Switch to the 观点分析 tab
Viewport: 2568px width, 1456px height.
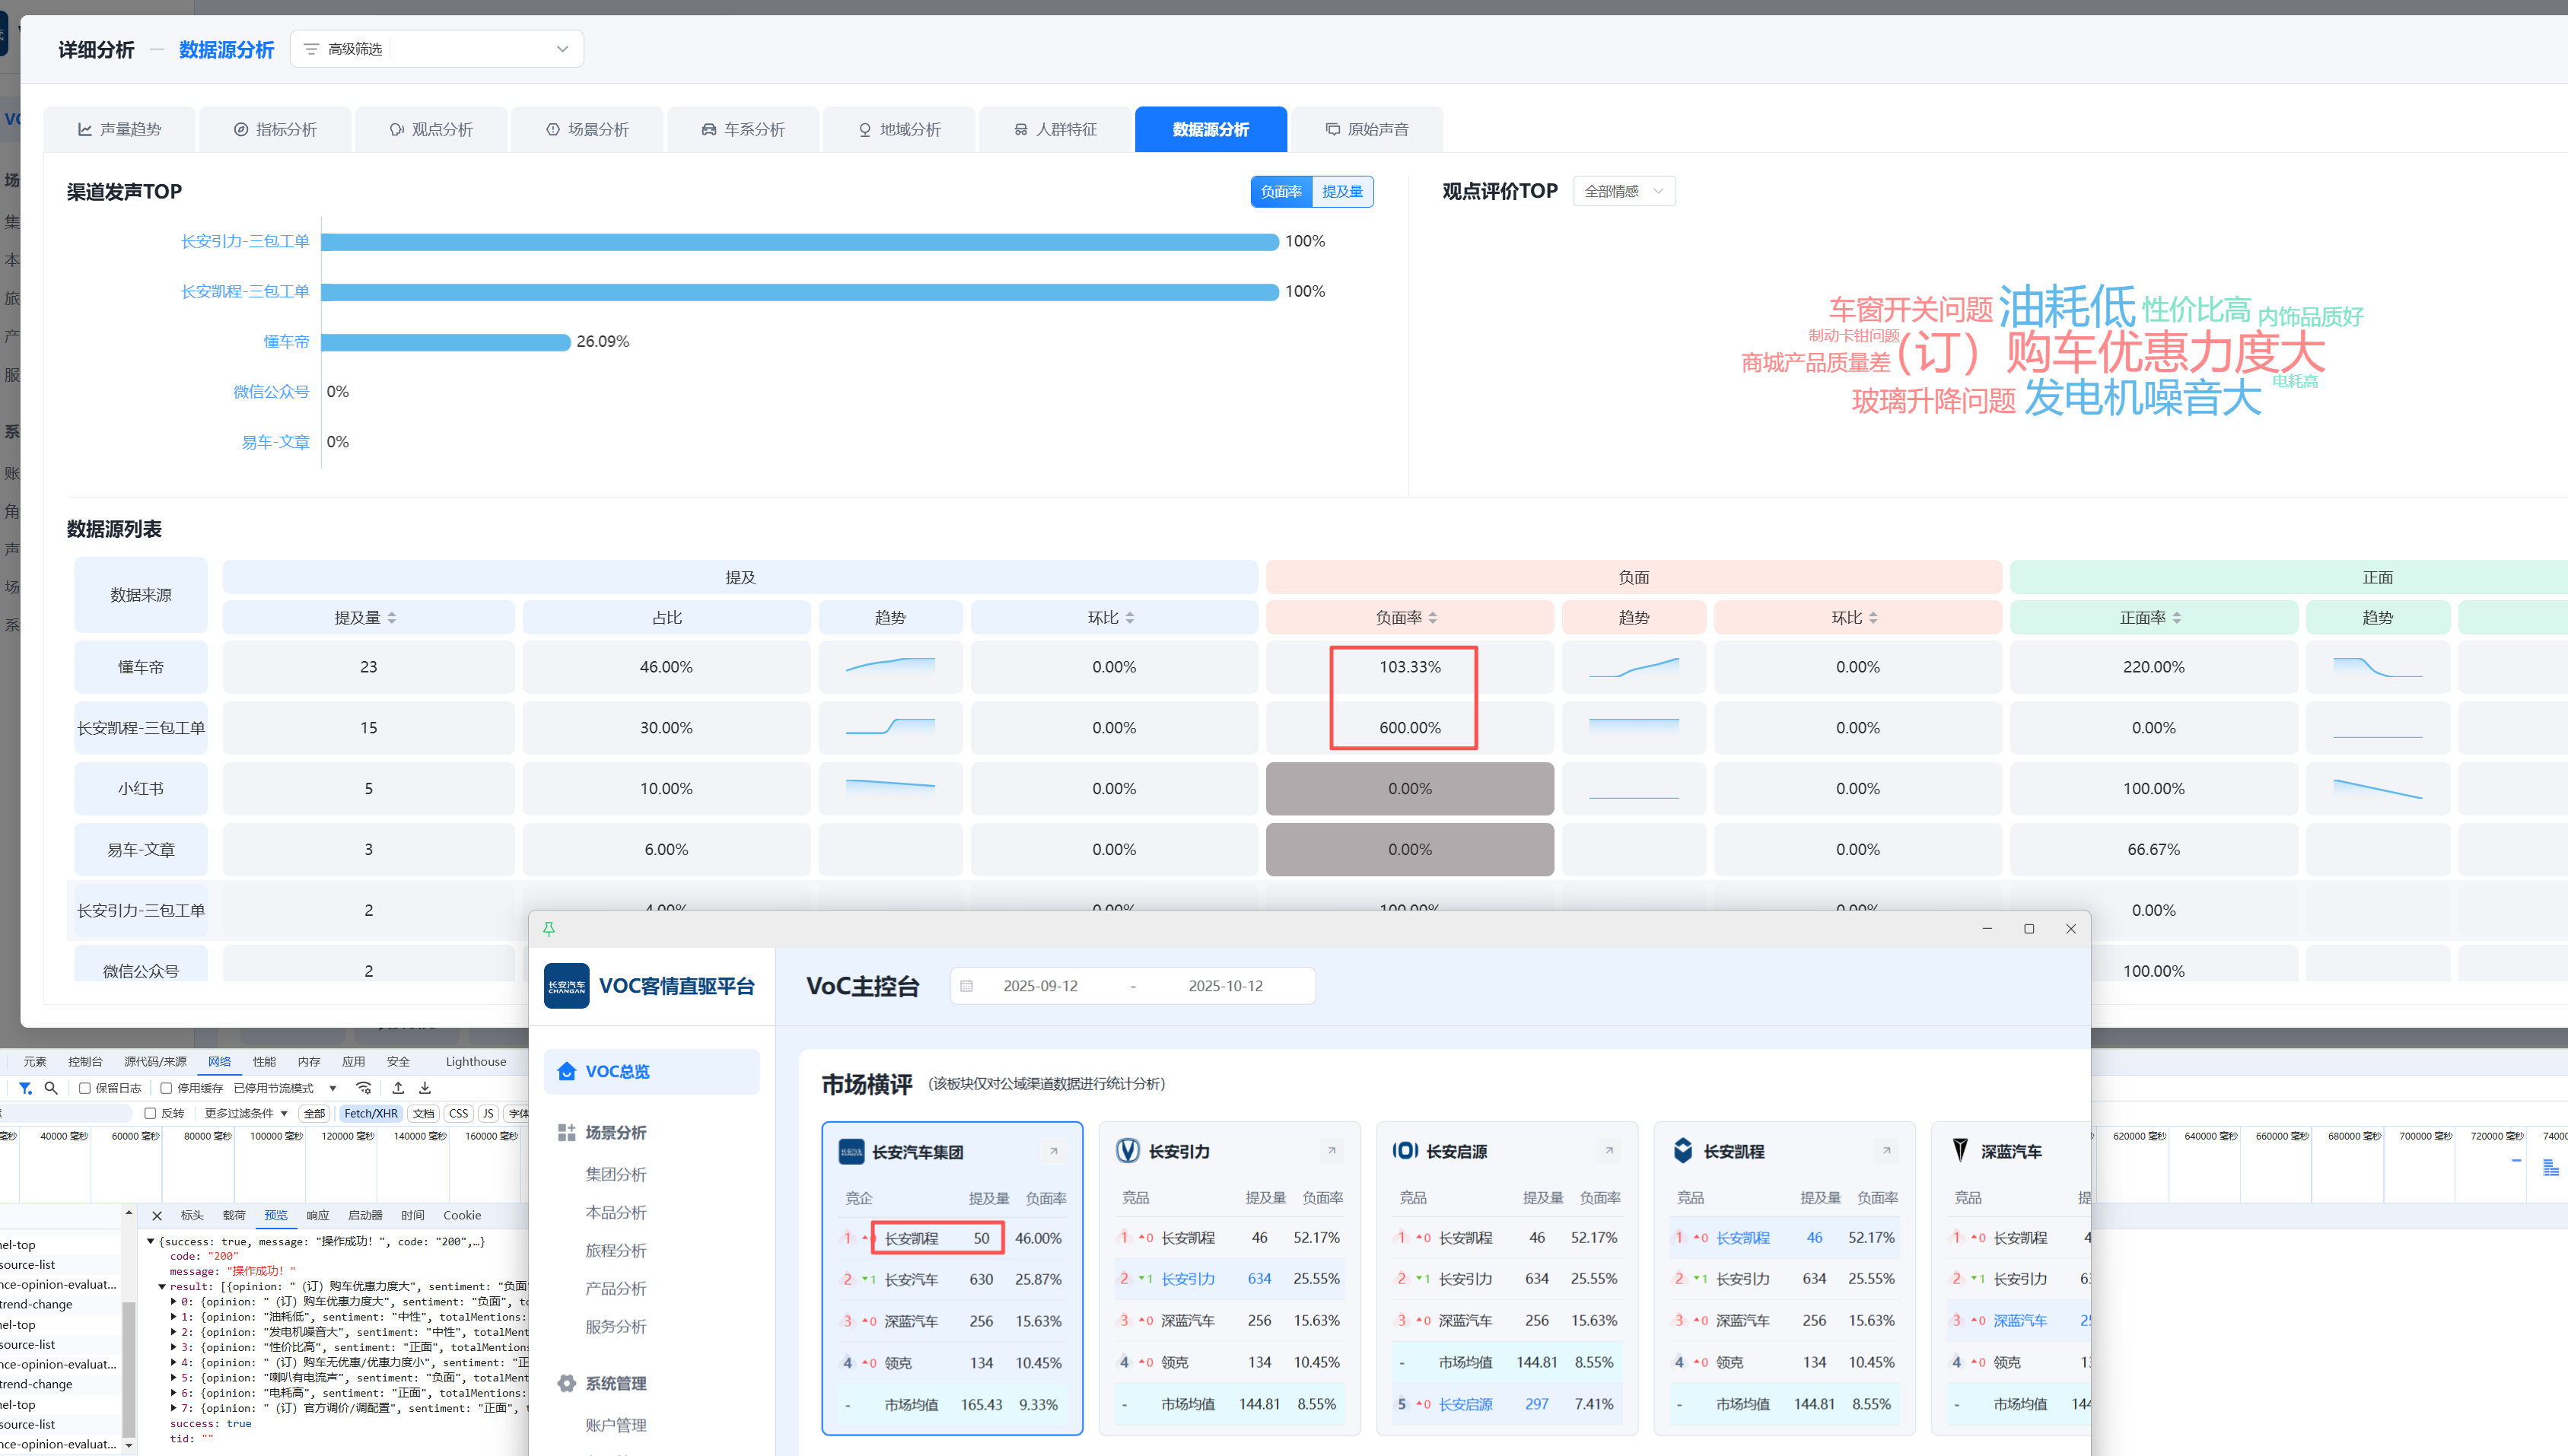(x=431, y=129)
